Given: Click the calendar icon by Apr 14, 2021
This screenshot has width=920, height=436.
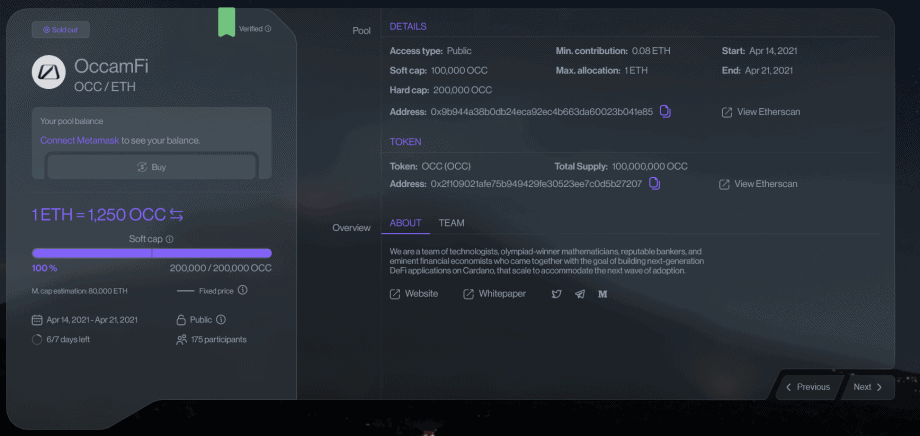Looking at the screenshot, I should click(x=37, y=320).
